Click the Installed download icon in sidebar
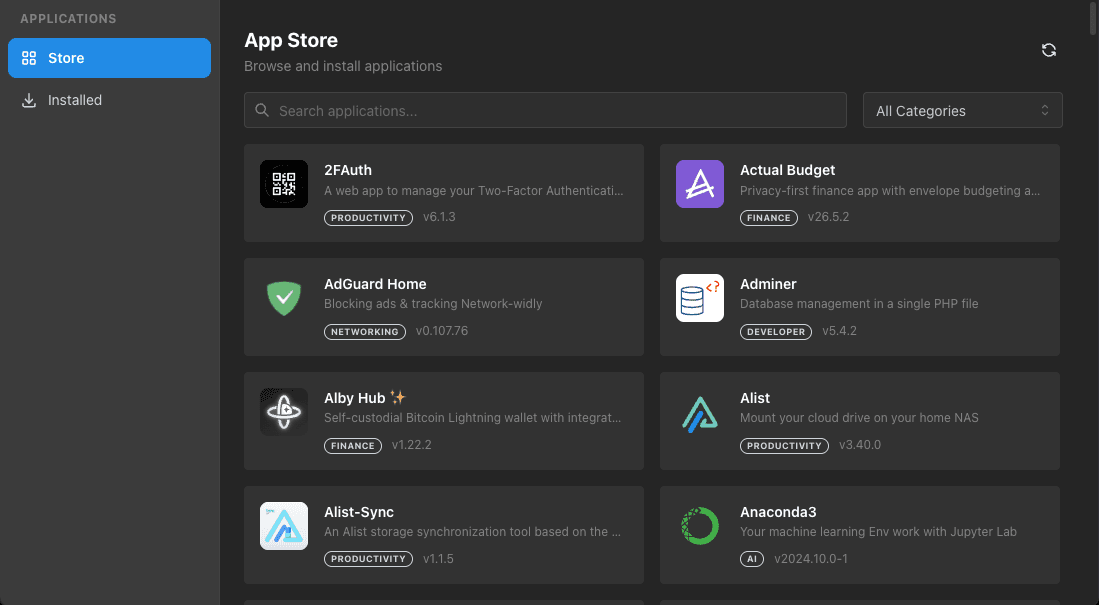The image size is (1099, 605). click(29, 100)
